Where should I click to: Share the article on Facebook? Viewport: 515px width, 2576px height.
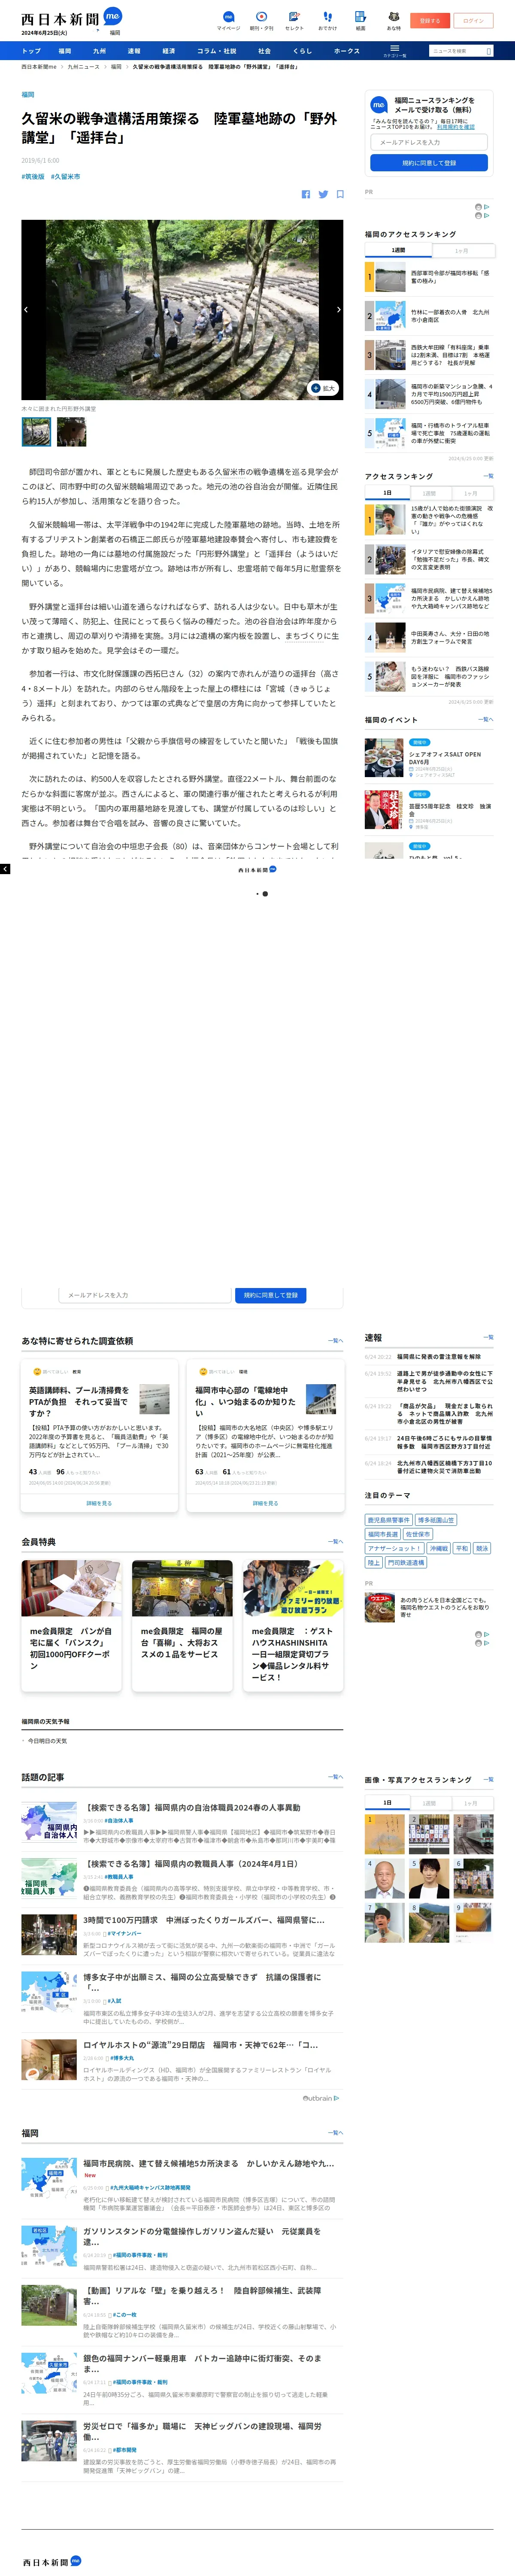[x=305, y=194]
